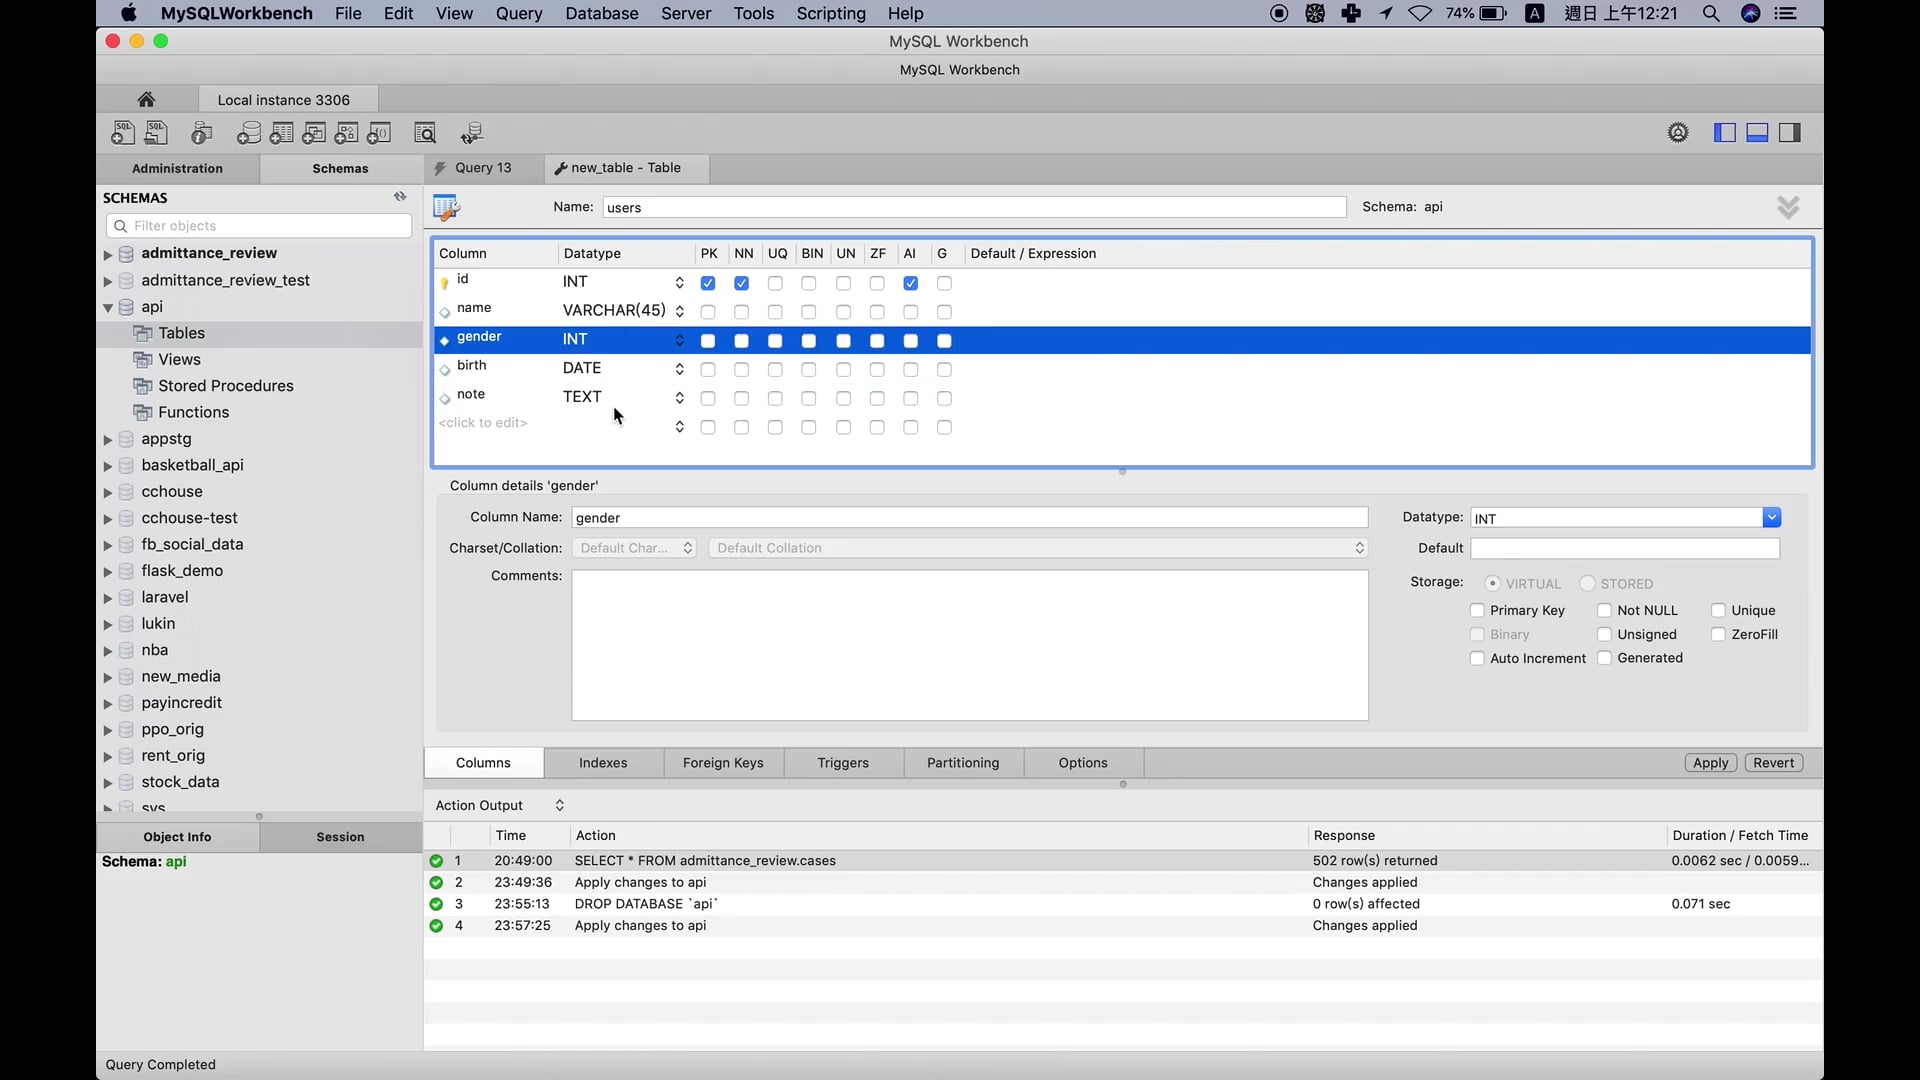This screenshot has height=1080, width=1920.
Task: Tick NN checkbox in name row
Action: click(741, 312)
